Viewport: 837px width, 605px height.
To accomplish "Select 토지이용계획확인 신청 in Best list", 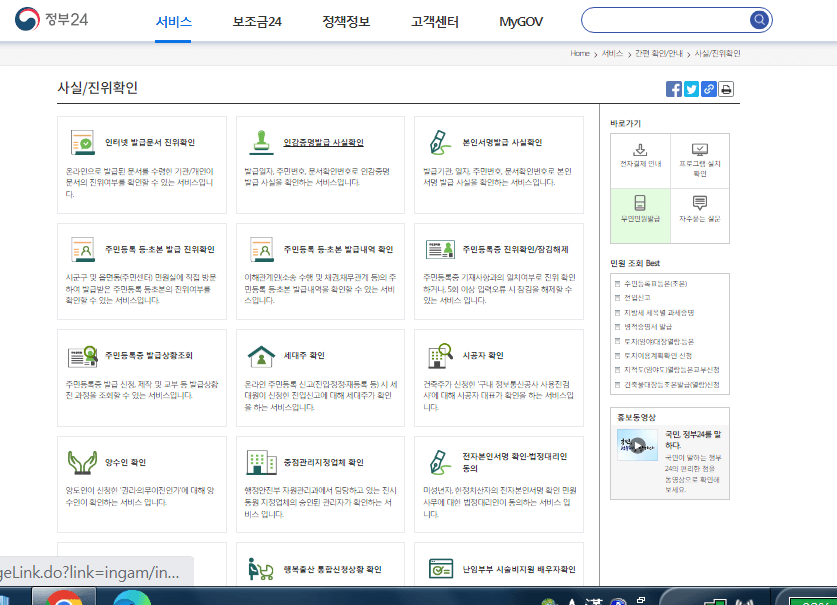I will click(x=658, y=355).
